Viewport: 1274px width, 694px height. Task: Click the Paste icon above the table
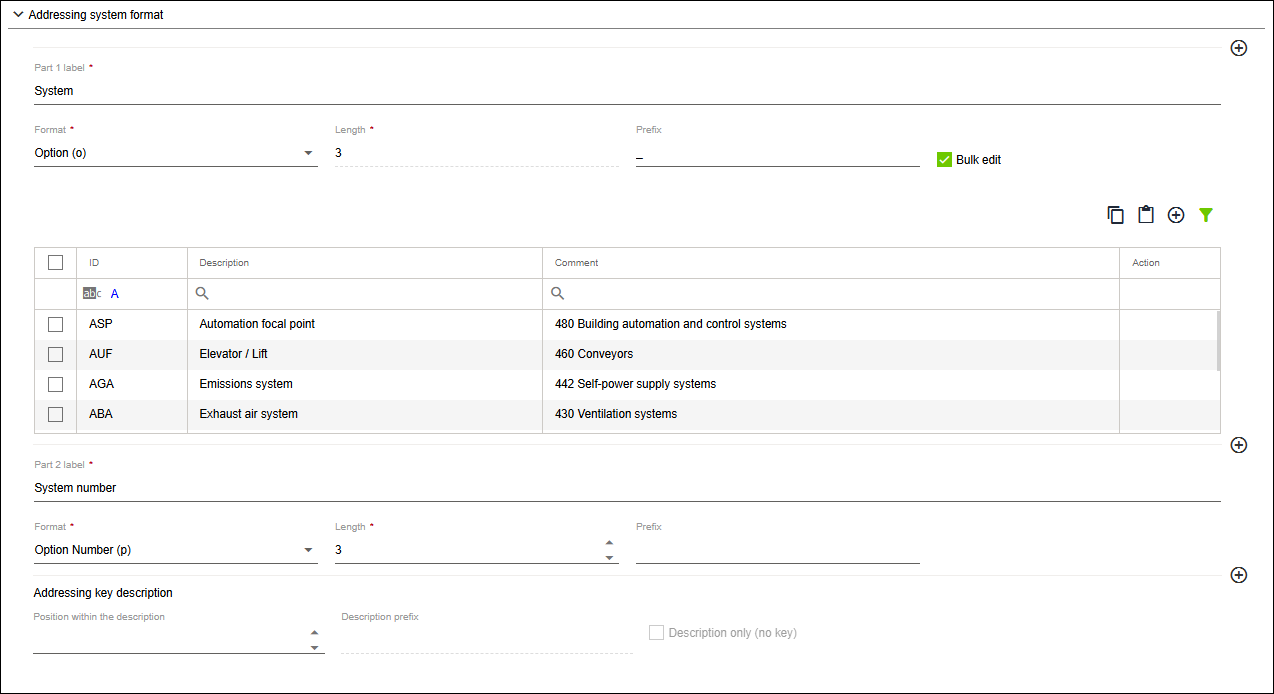(1145, 214)
